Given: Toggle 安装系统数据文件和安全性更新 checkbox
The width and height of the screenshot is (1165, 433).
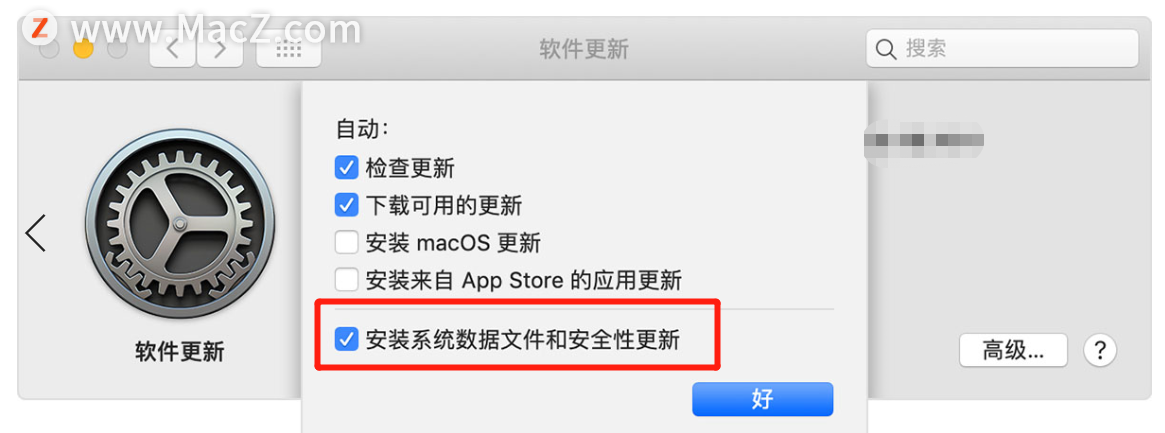Looking at the screenshot, I should click(x=346, y=340).
